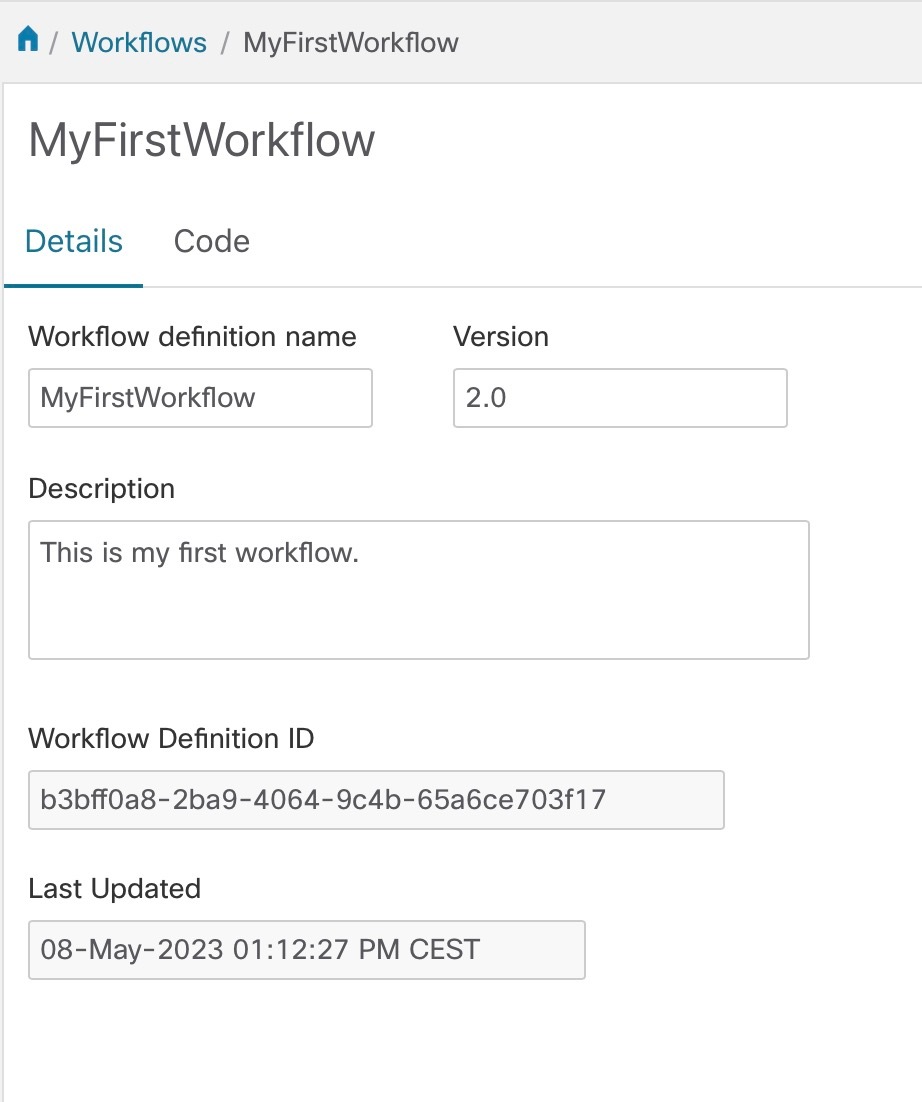Click the MyFirstWorkflow page title

[200, 140]
